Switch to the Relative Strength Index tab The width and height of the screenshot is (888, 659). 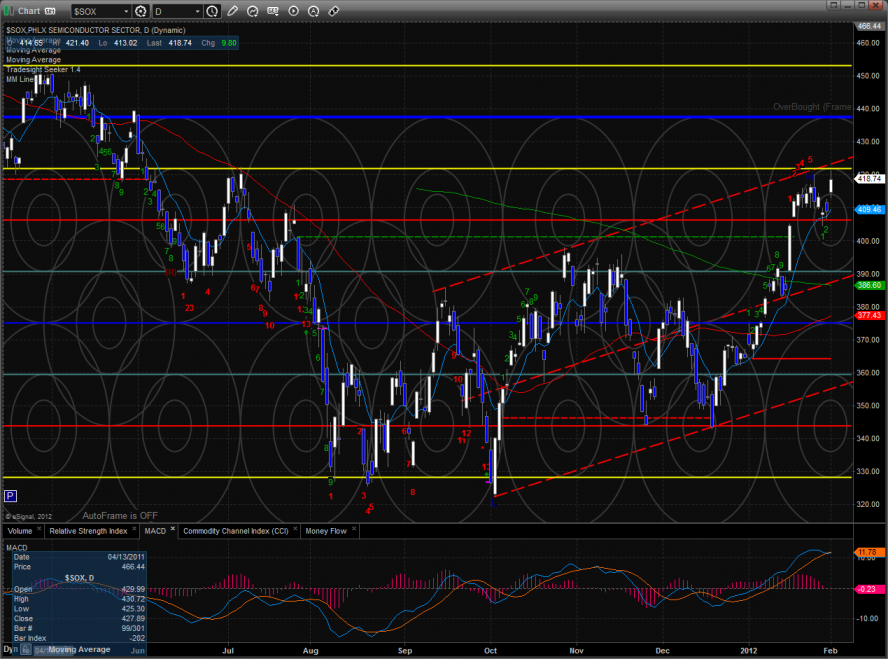88,531
